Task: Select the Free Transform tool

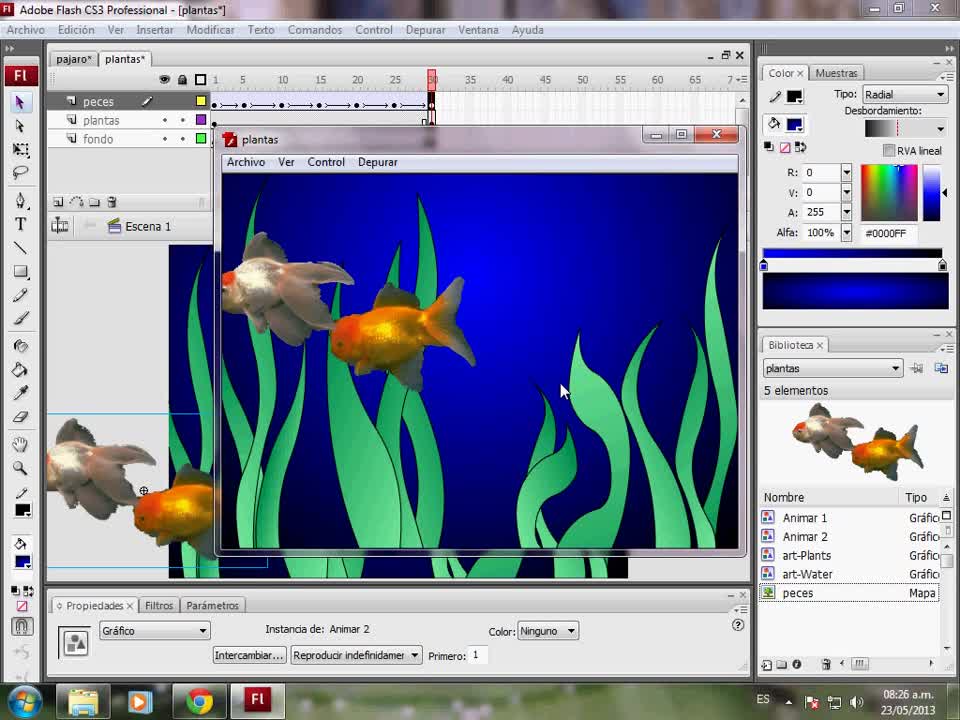Action: 20,149
